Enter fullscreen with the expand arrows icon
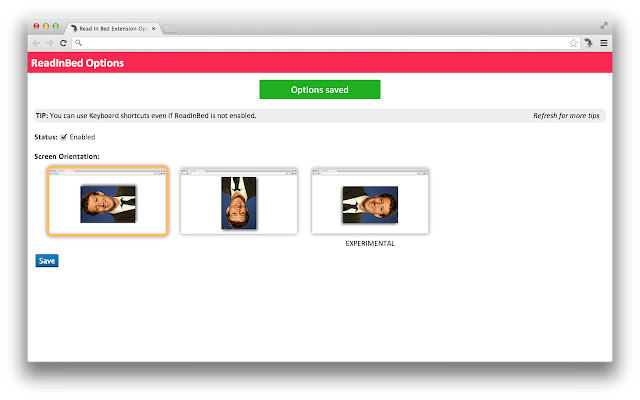The height and width of the screenshot is (400, 640). pyautogui.click(x=604, y=26)
